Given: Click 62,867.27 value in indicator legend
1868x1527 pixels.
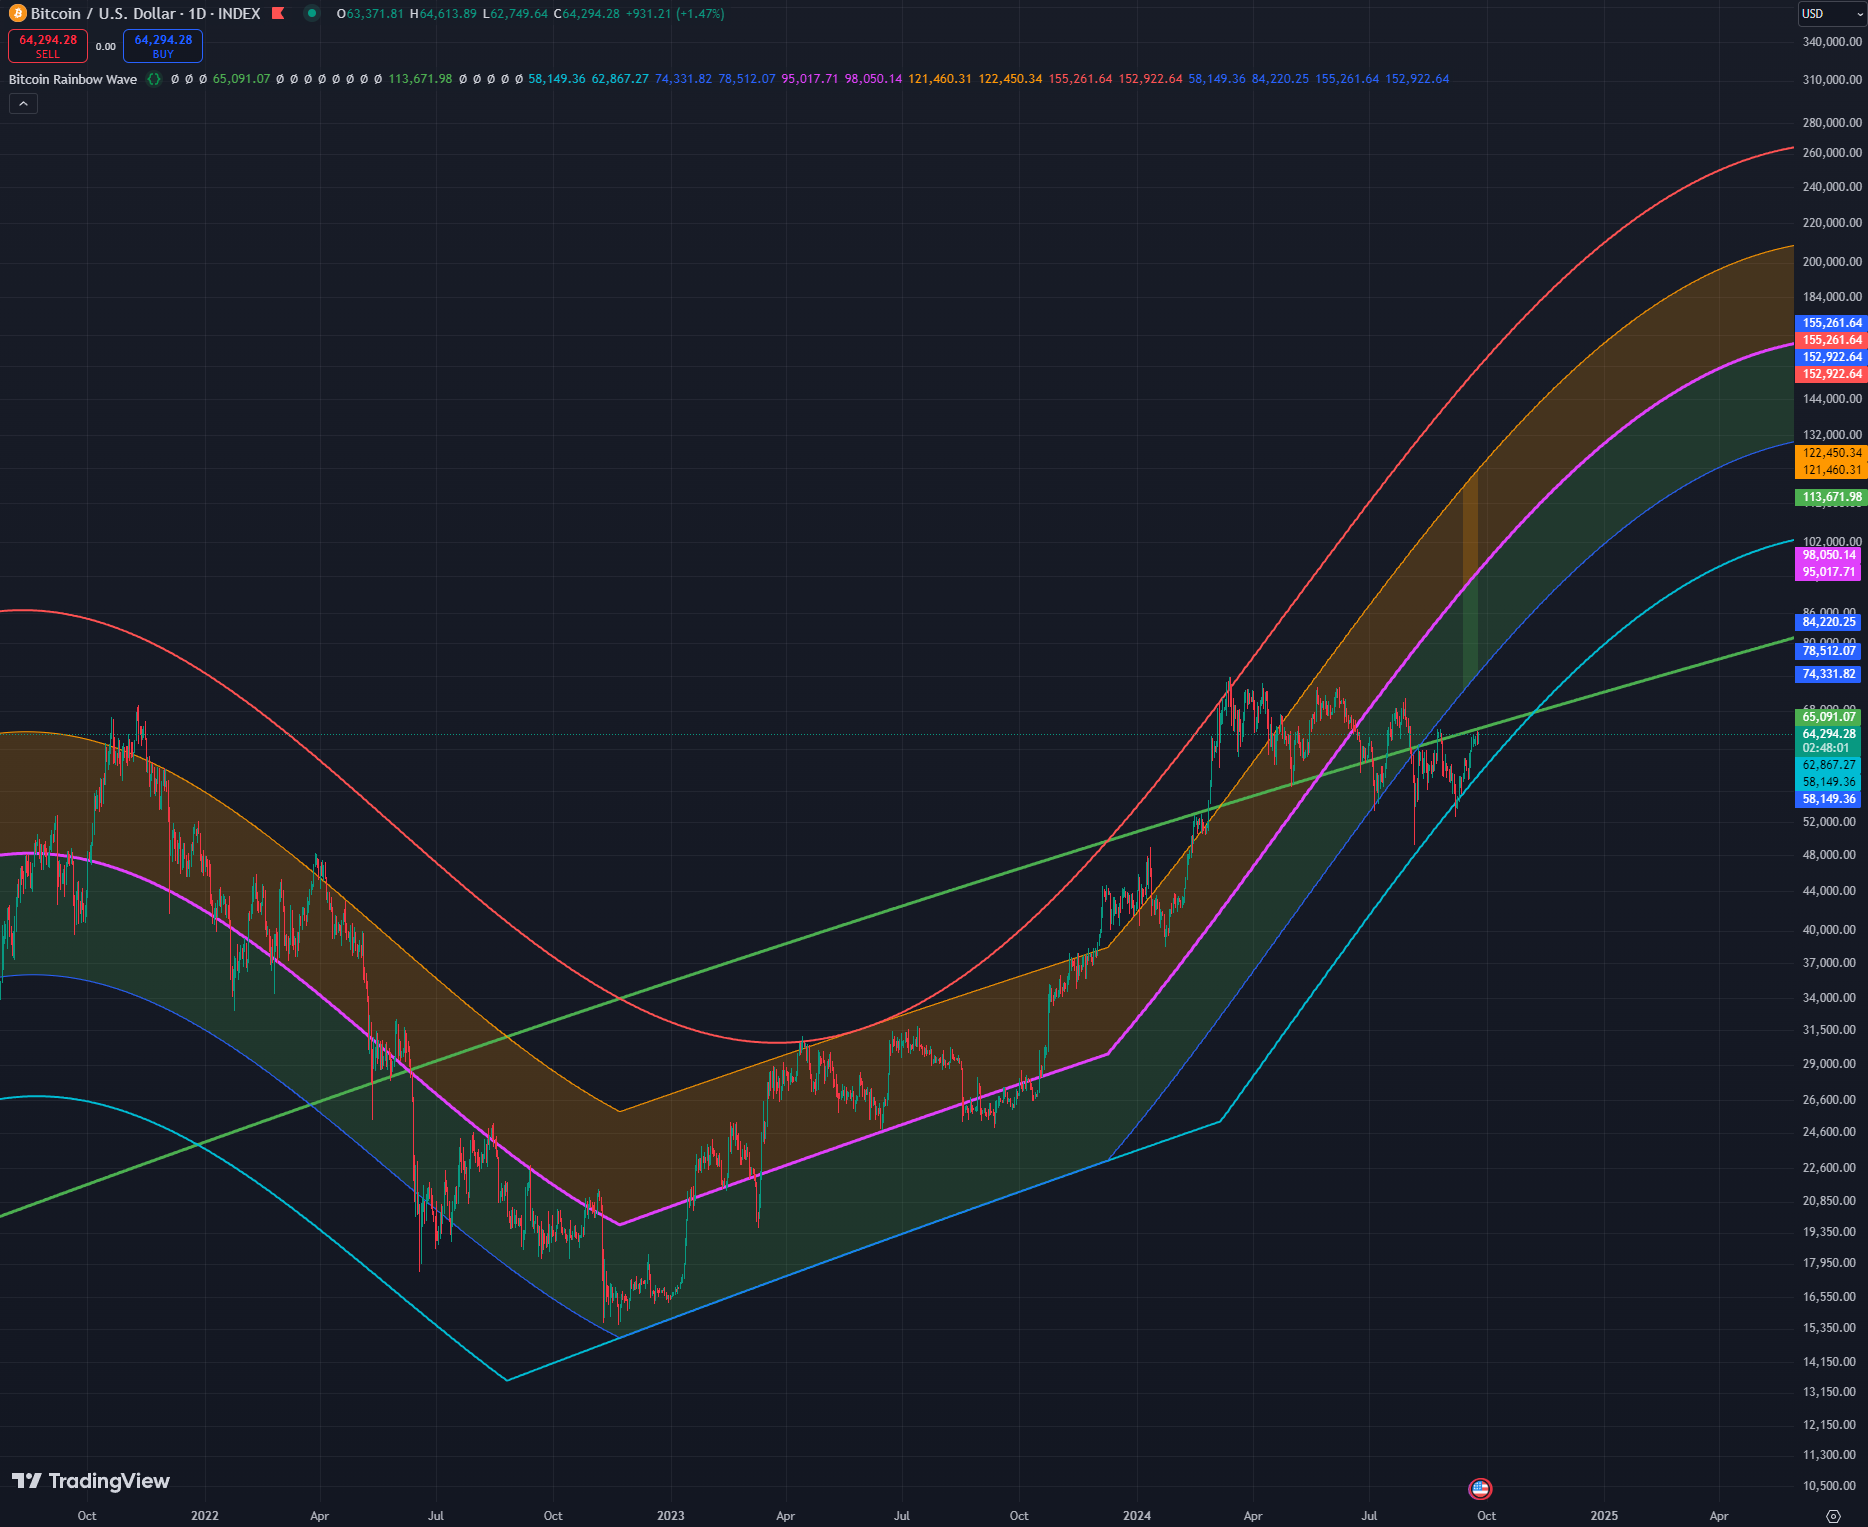Looking at the screenshot, I should 620,79.
